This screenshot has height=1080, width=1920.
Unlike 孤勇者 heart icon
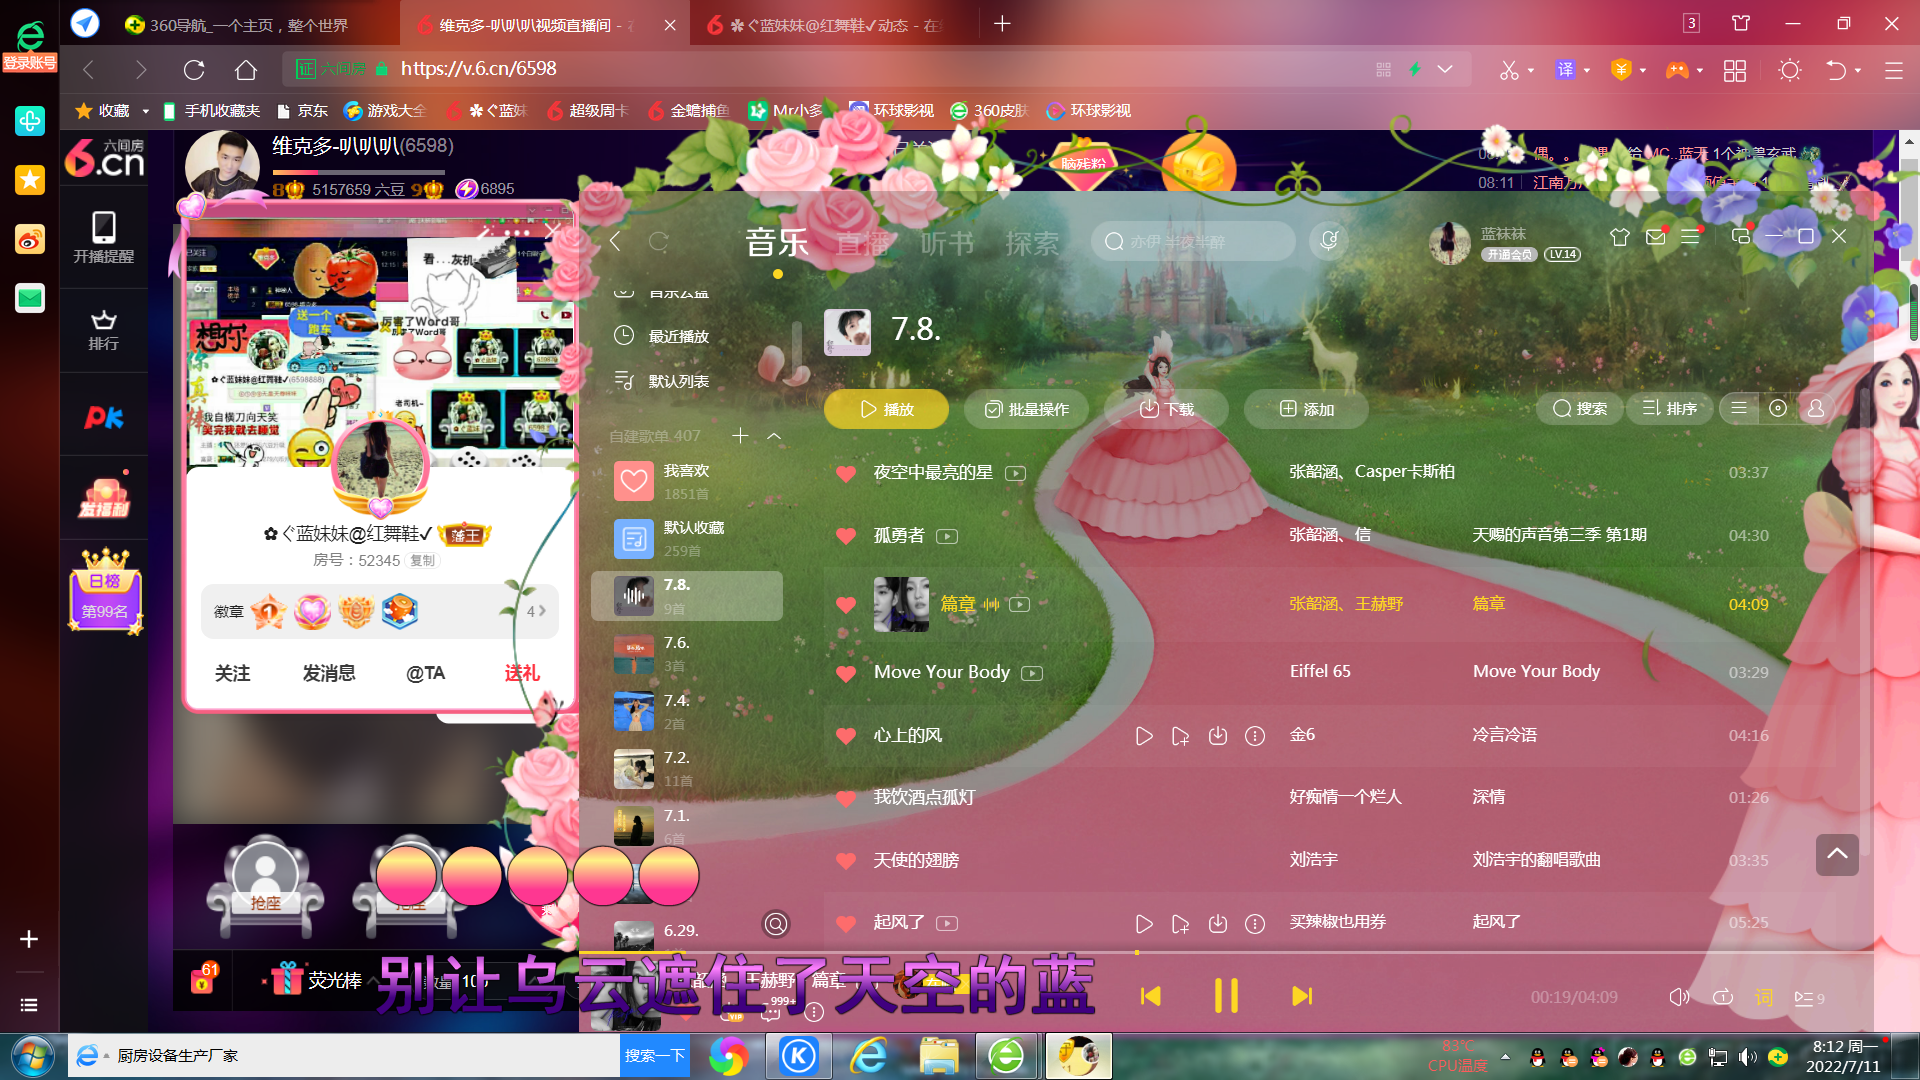tap(846, 536)
